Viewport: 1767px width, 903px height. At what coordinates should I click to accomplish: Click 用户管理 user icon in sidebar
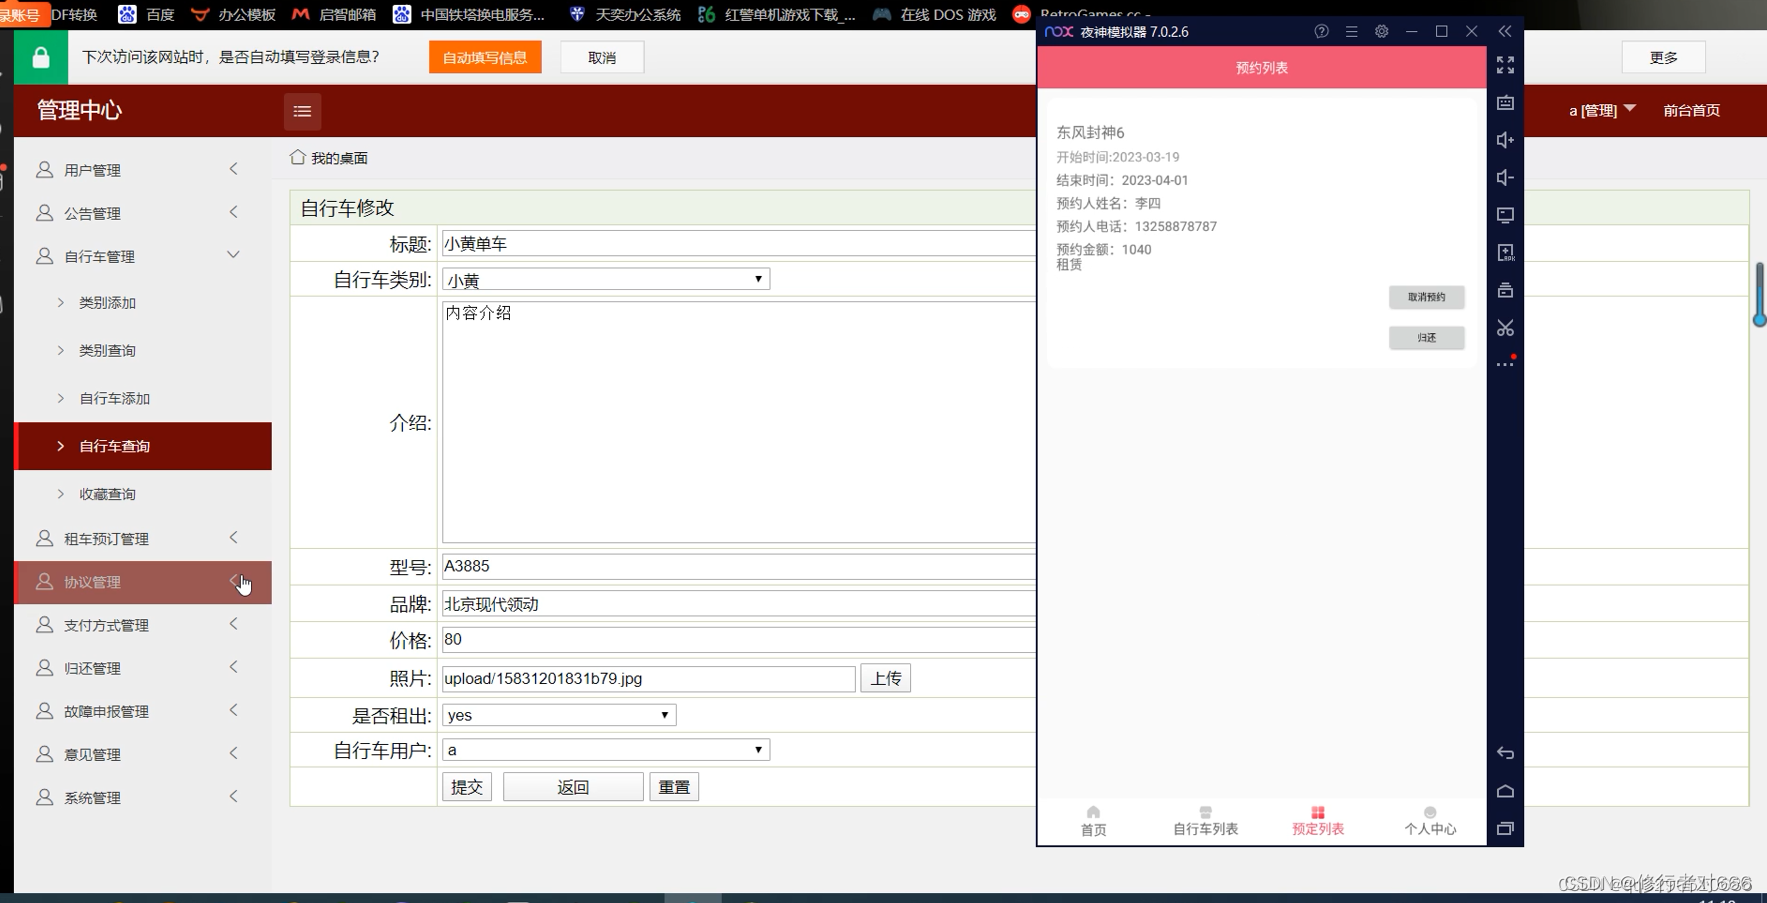[x=44, y=170]
